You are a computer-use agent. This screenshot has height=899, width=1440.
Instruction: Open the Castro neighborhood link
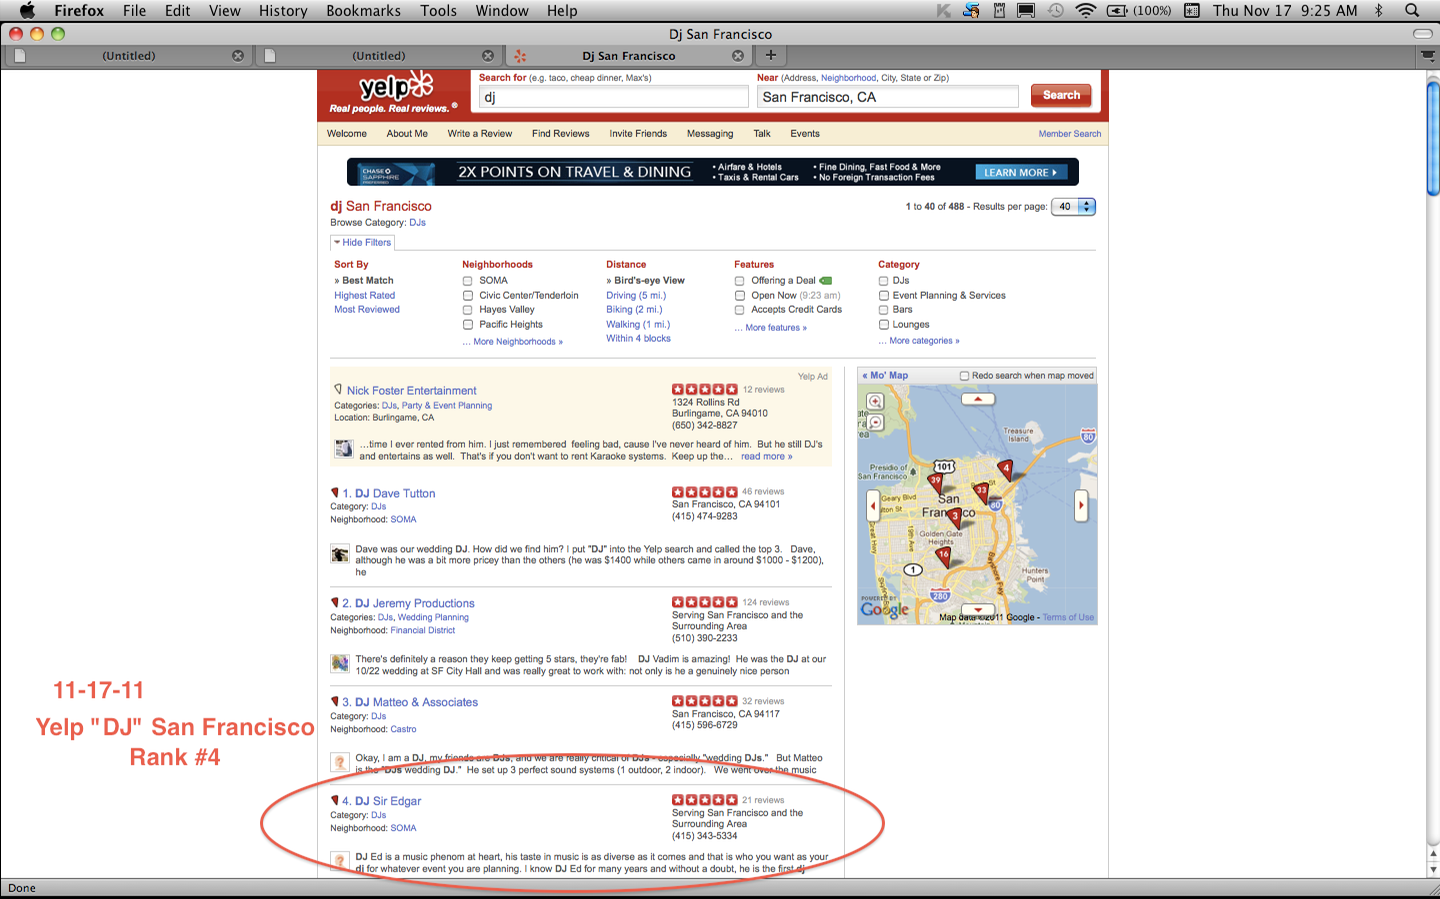(403, 730)
